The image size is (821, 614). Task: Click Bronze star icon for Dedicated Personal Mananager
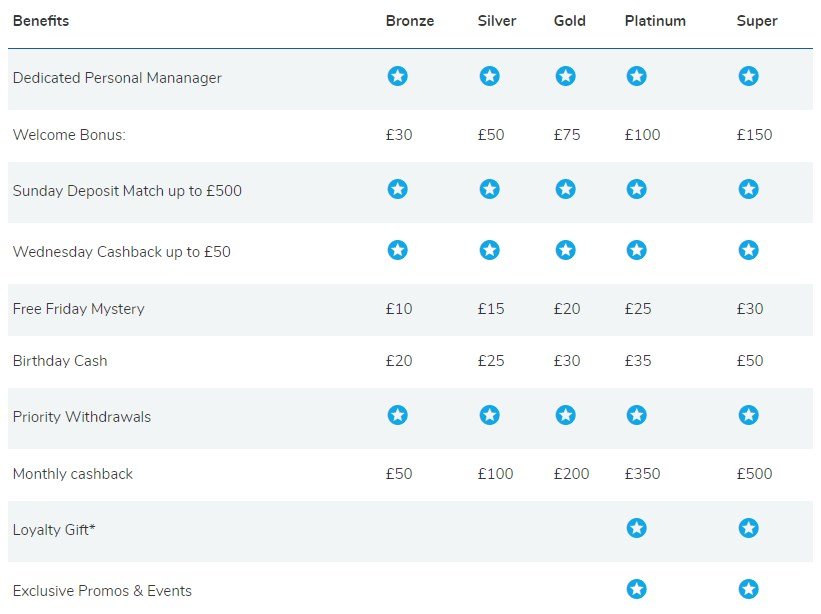[x=397, y=76]
